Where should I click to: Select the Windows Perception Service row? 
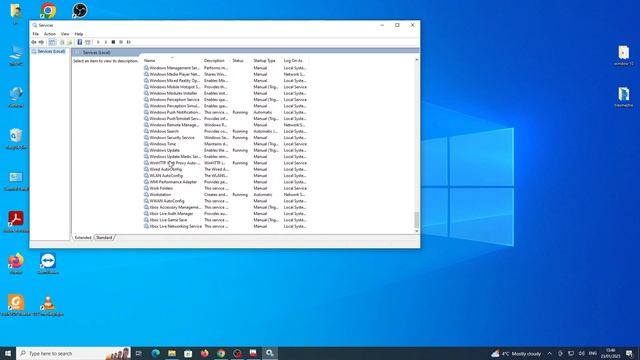[x=225, y=100]
